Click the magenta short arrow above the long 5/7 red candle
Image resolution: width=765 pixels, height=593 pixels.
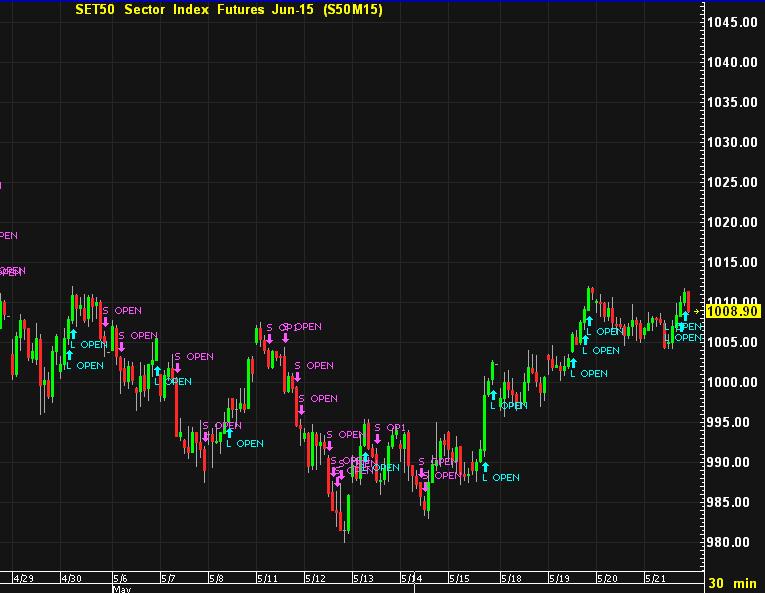click(x=177, y=368)
